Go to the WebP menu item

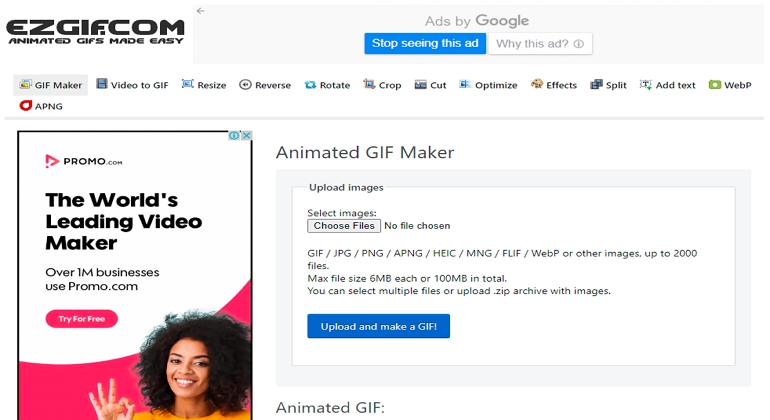(730, 84)
